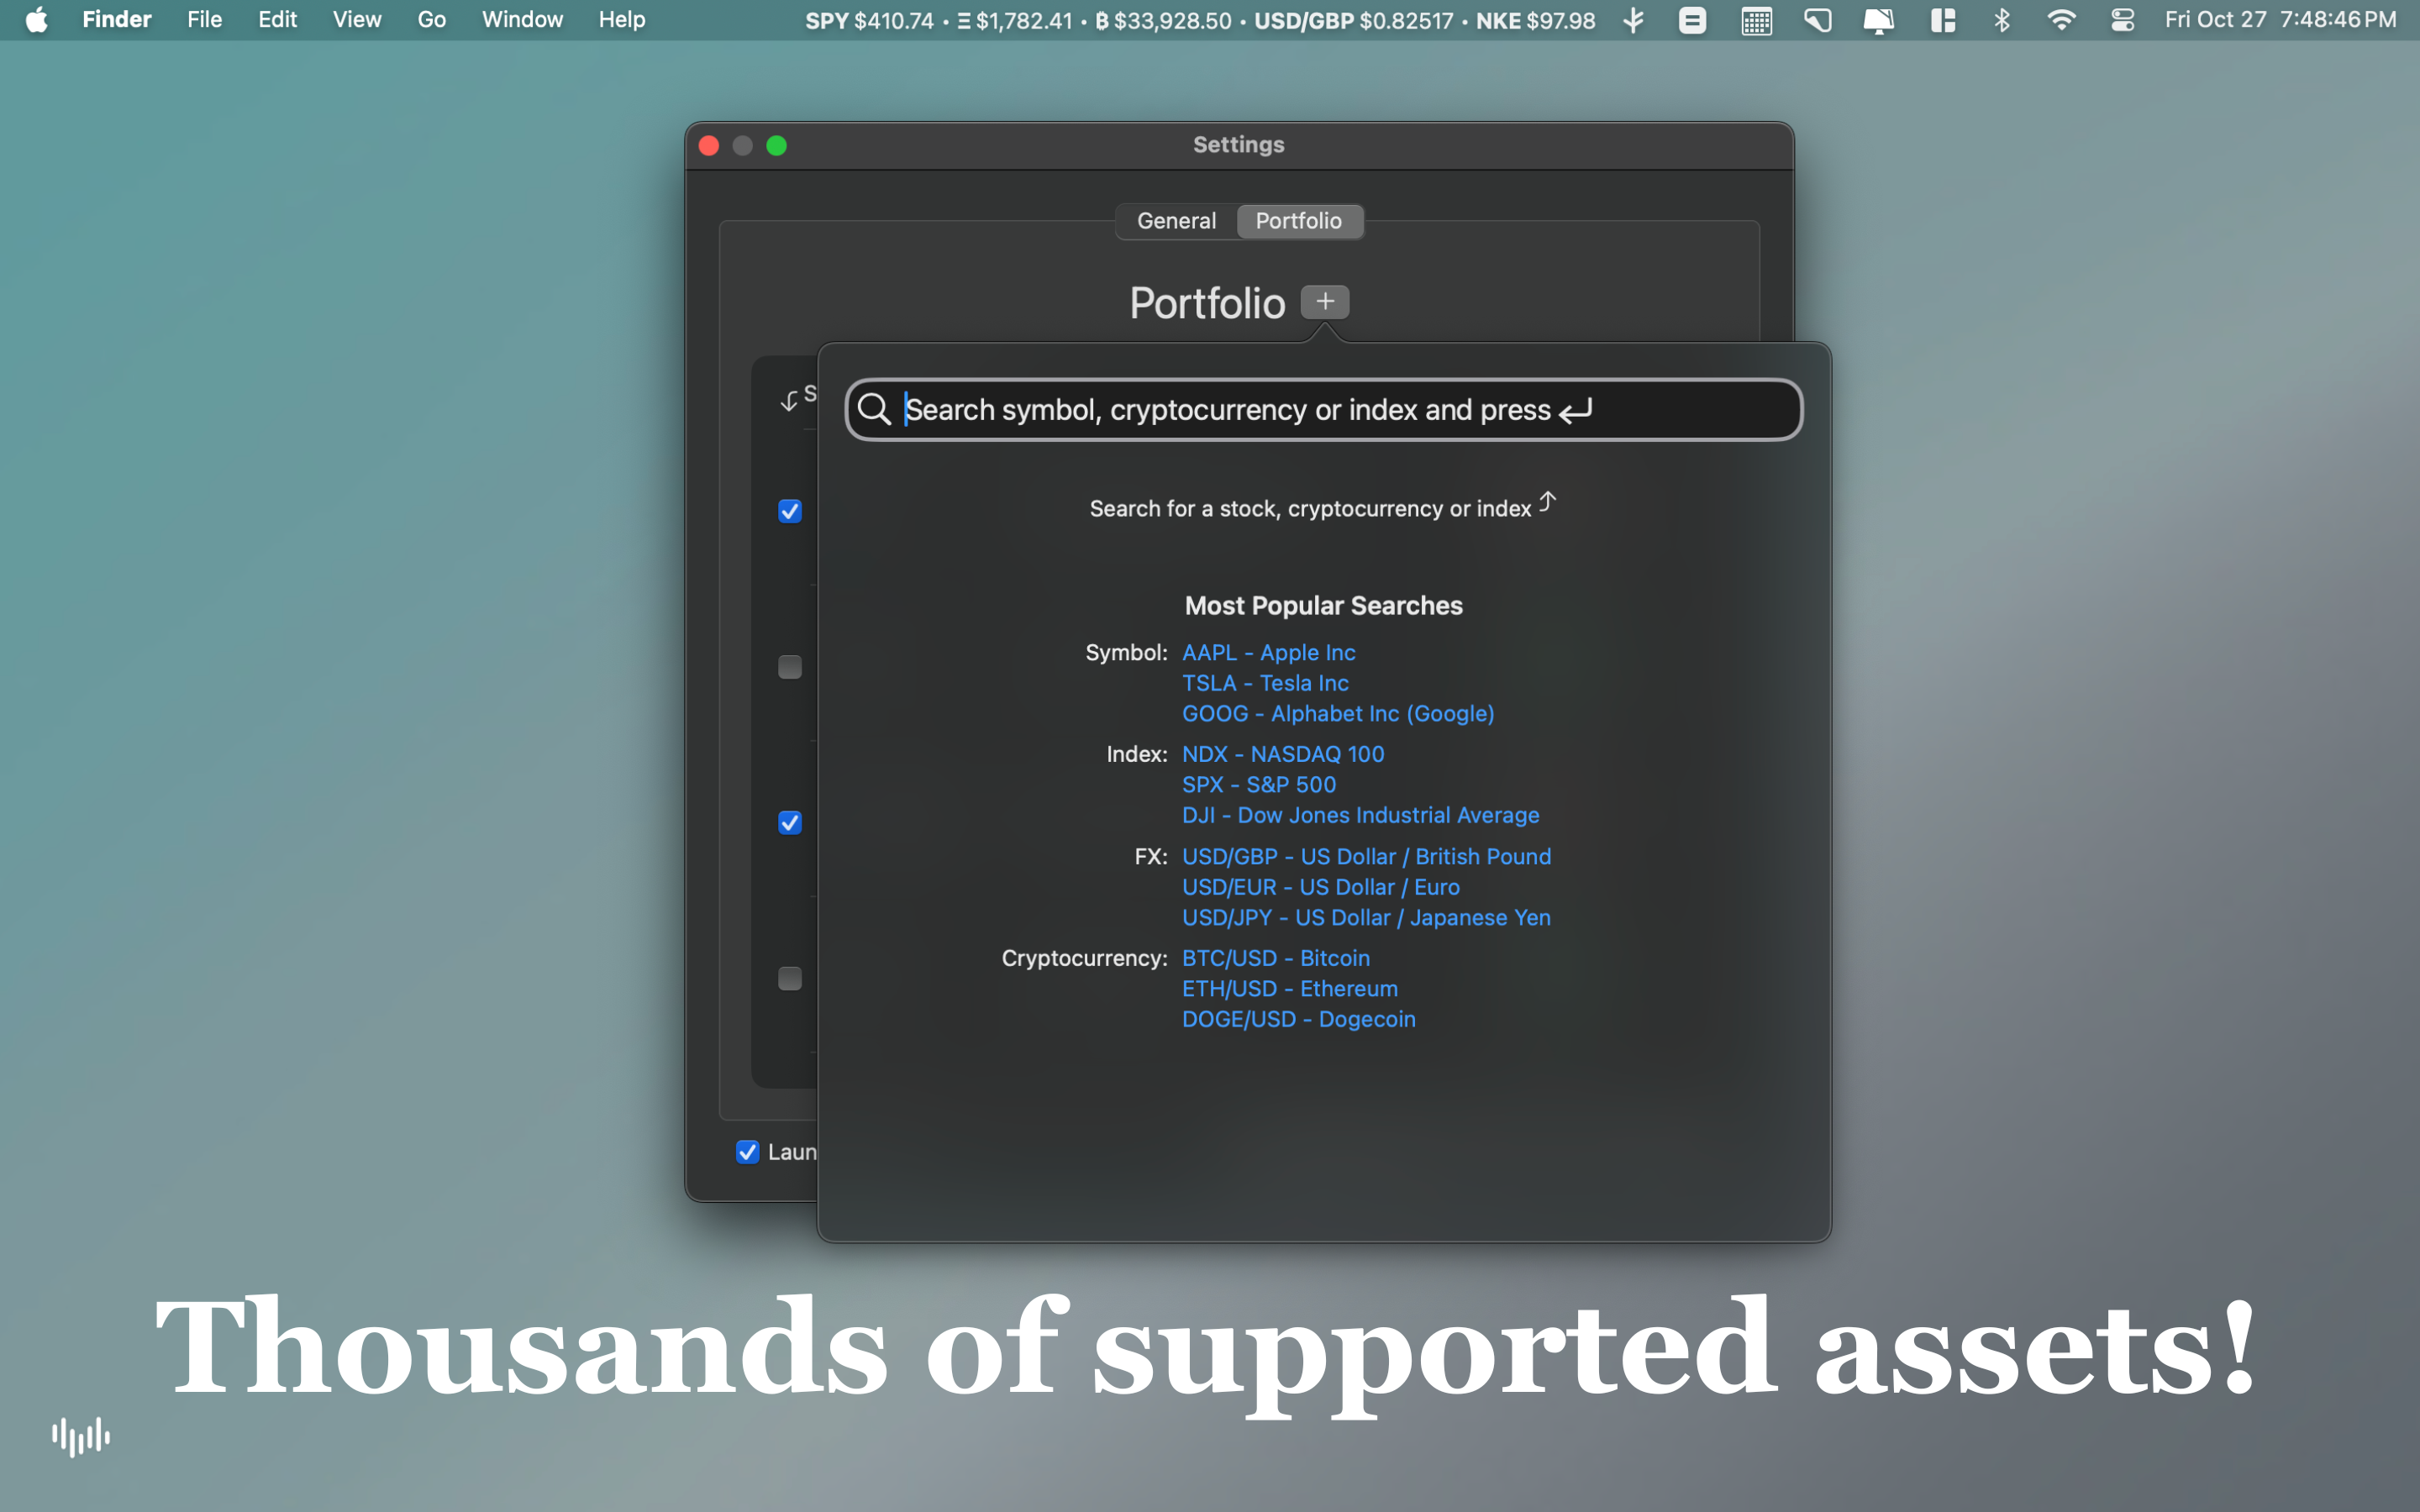Select the Portfolio tab

tap(1299, 221)
